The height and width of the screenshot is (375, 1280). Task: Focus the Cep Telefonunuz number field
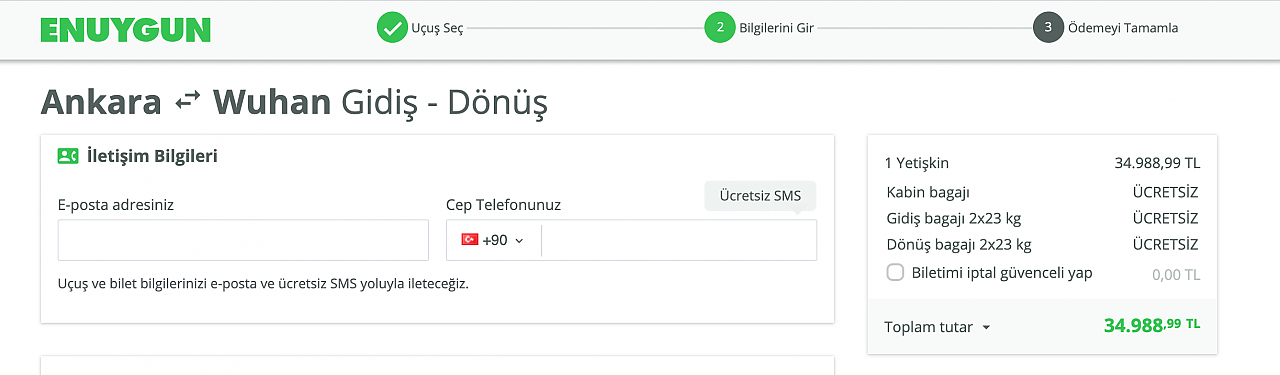click(679, 240)
